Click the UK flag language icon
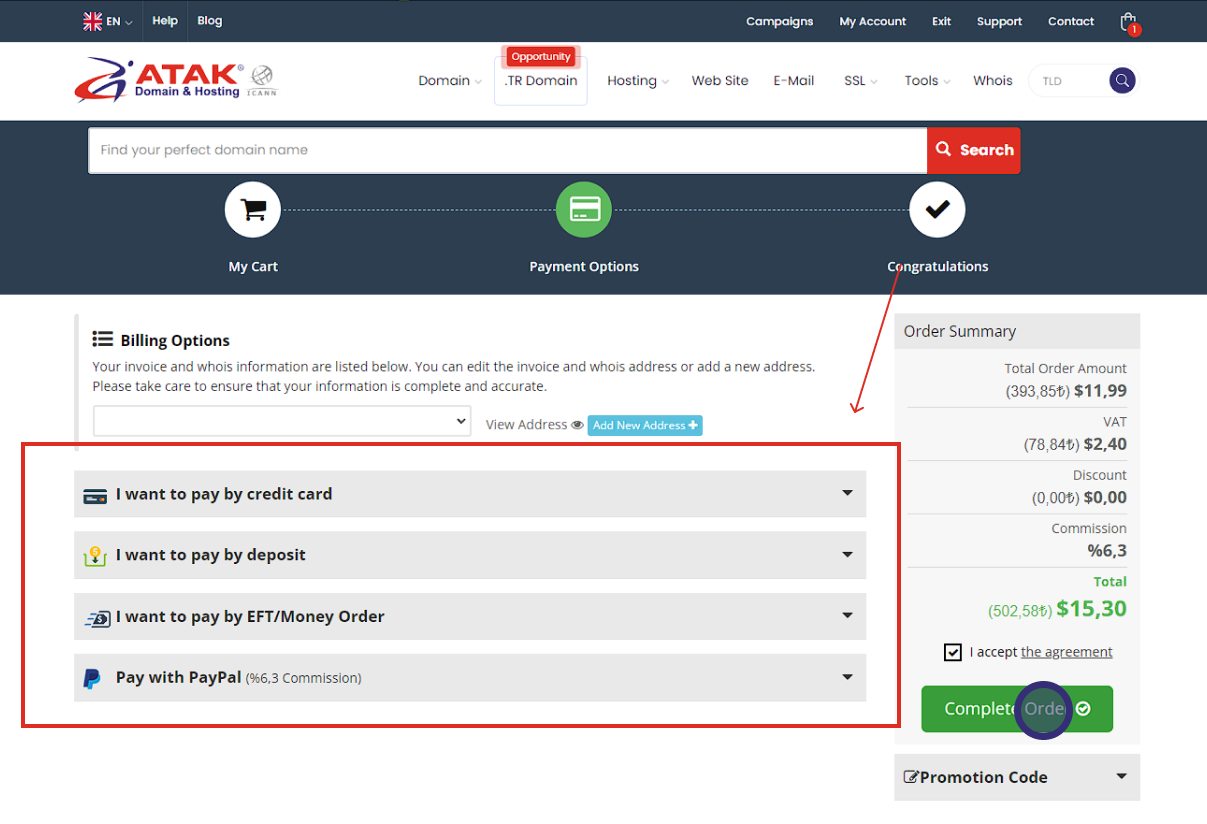The image size is (1207, 824). [92, 21]
